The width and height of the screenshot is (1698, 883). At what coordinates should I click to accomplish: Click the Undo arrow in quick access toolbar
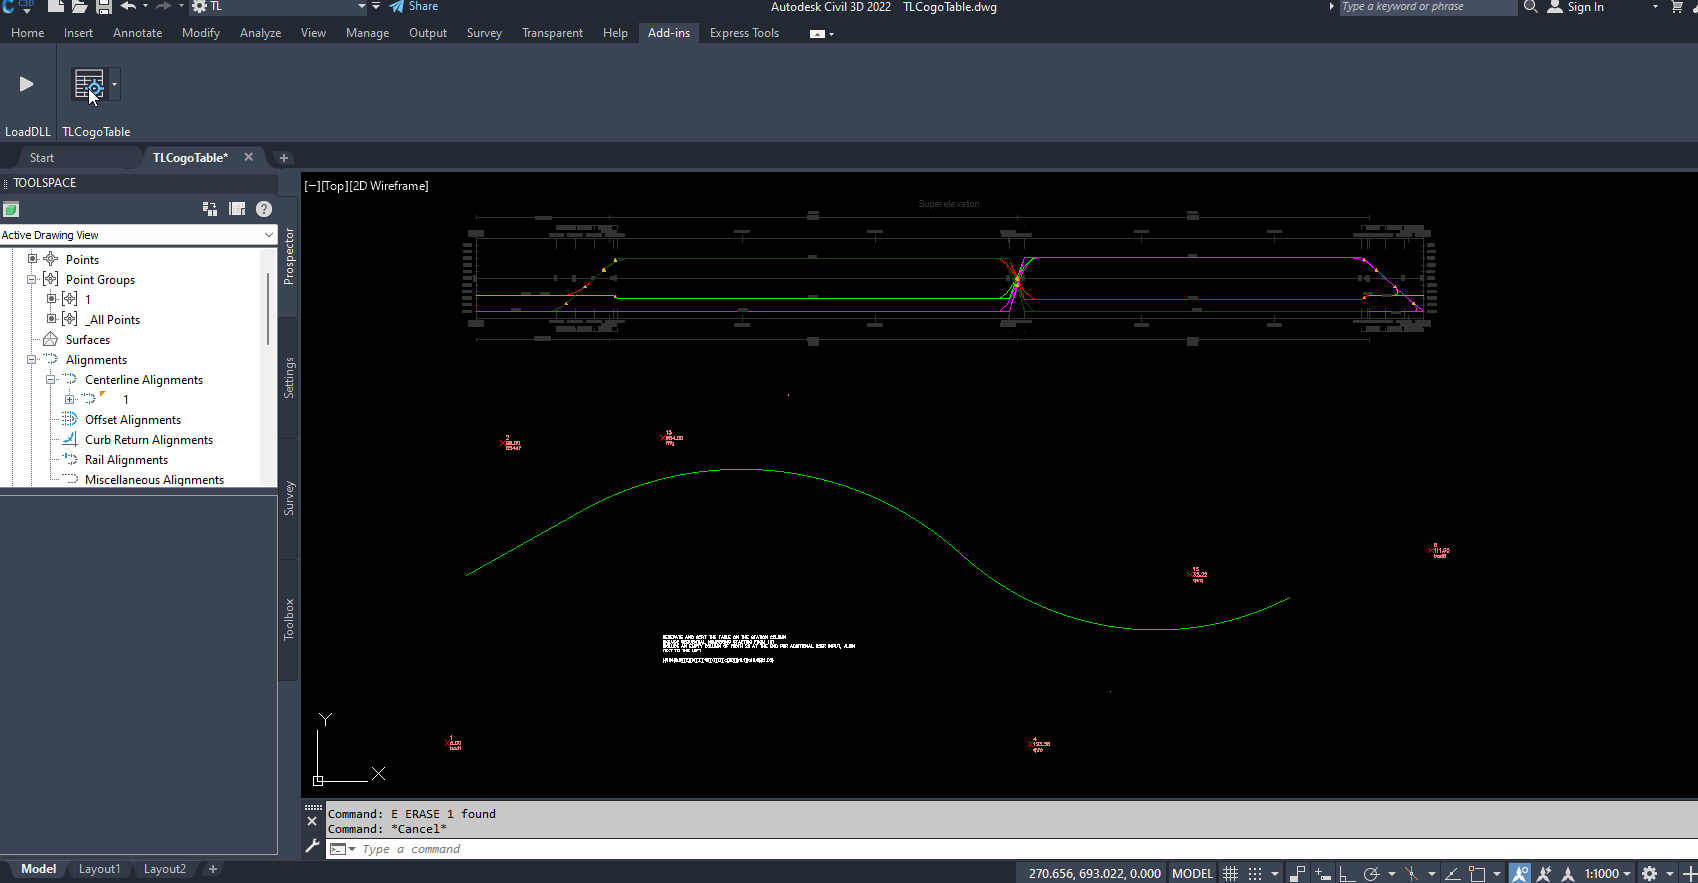point(128,7)
